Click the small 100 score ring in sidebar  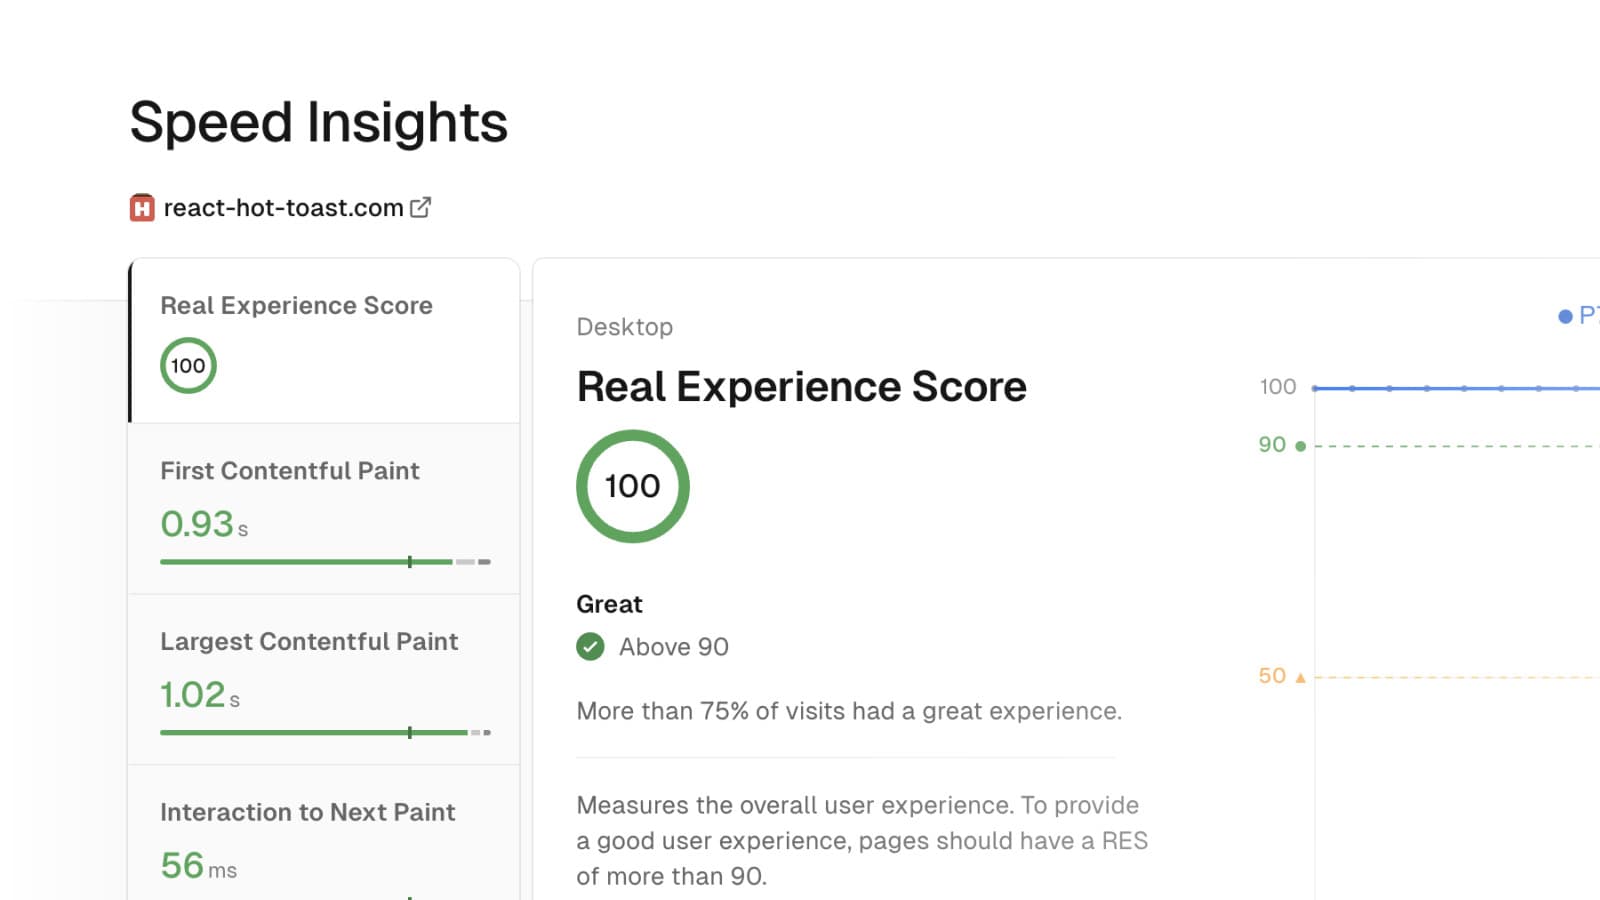[x=188, y=366]
